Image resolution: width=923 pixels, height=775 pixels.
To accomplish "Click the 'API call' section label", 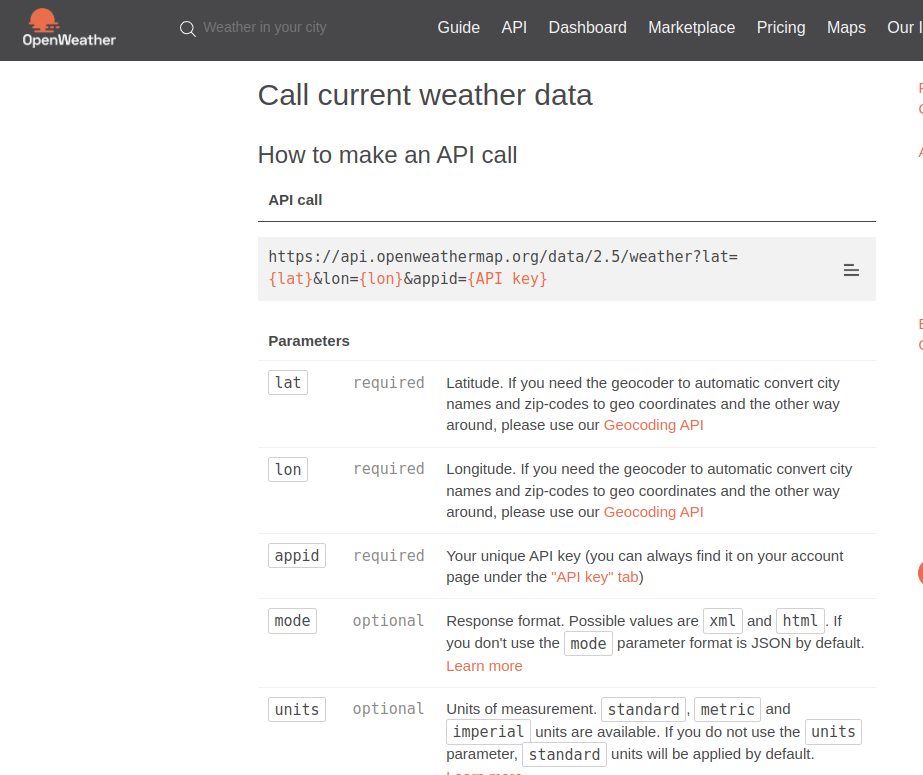I will click(x=295, y=200).
